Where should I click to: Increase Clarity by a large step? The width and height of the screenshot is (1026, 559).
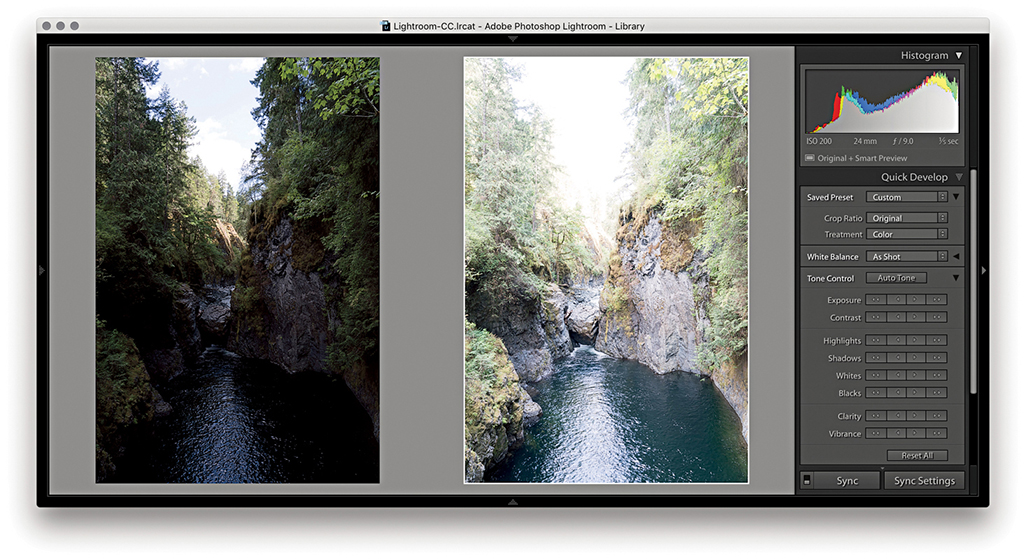click(936, 416)
